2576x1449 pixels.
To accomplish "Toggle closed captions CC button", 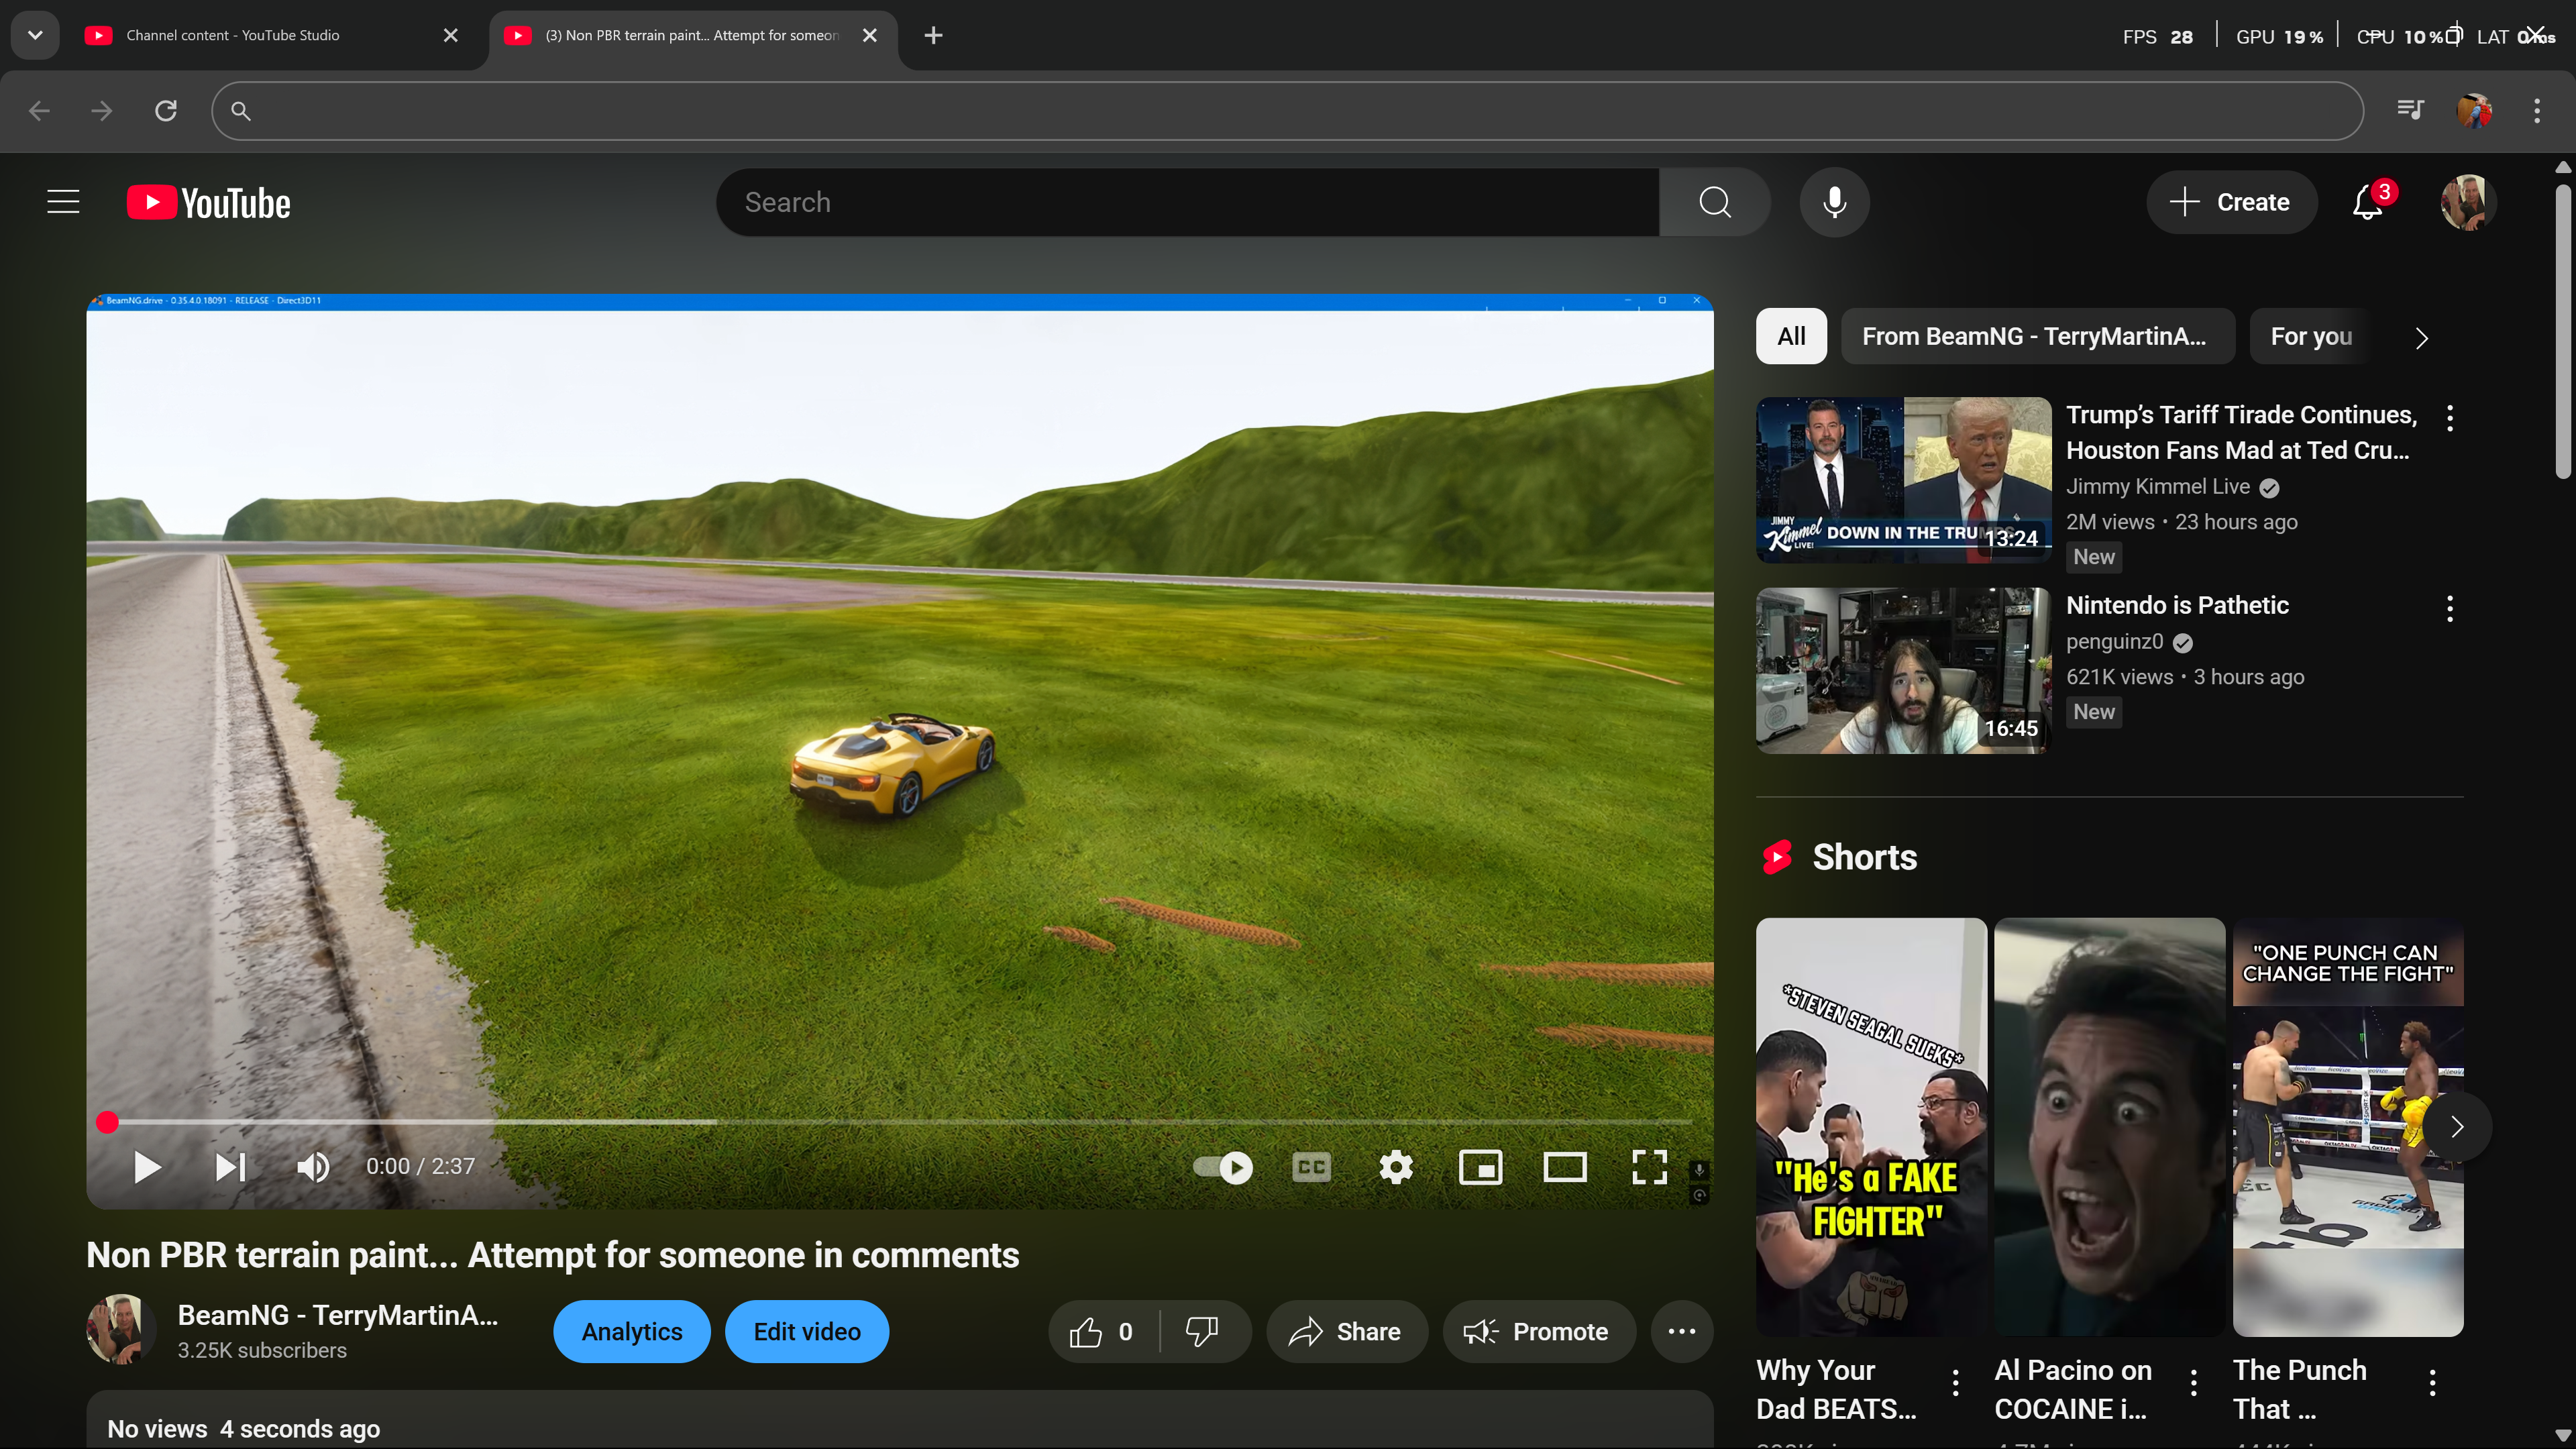I will [1311, 1167].
